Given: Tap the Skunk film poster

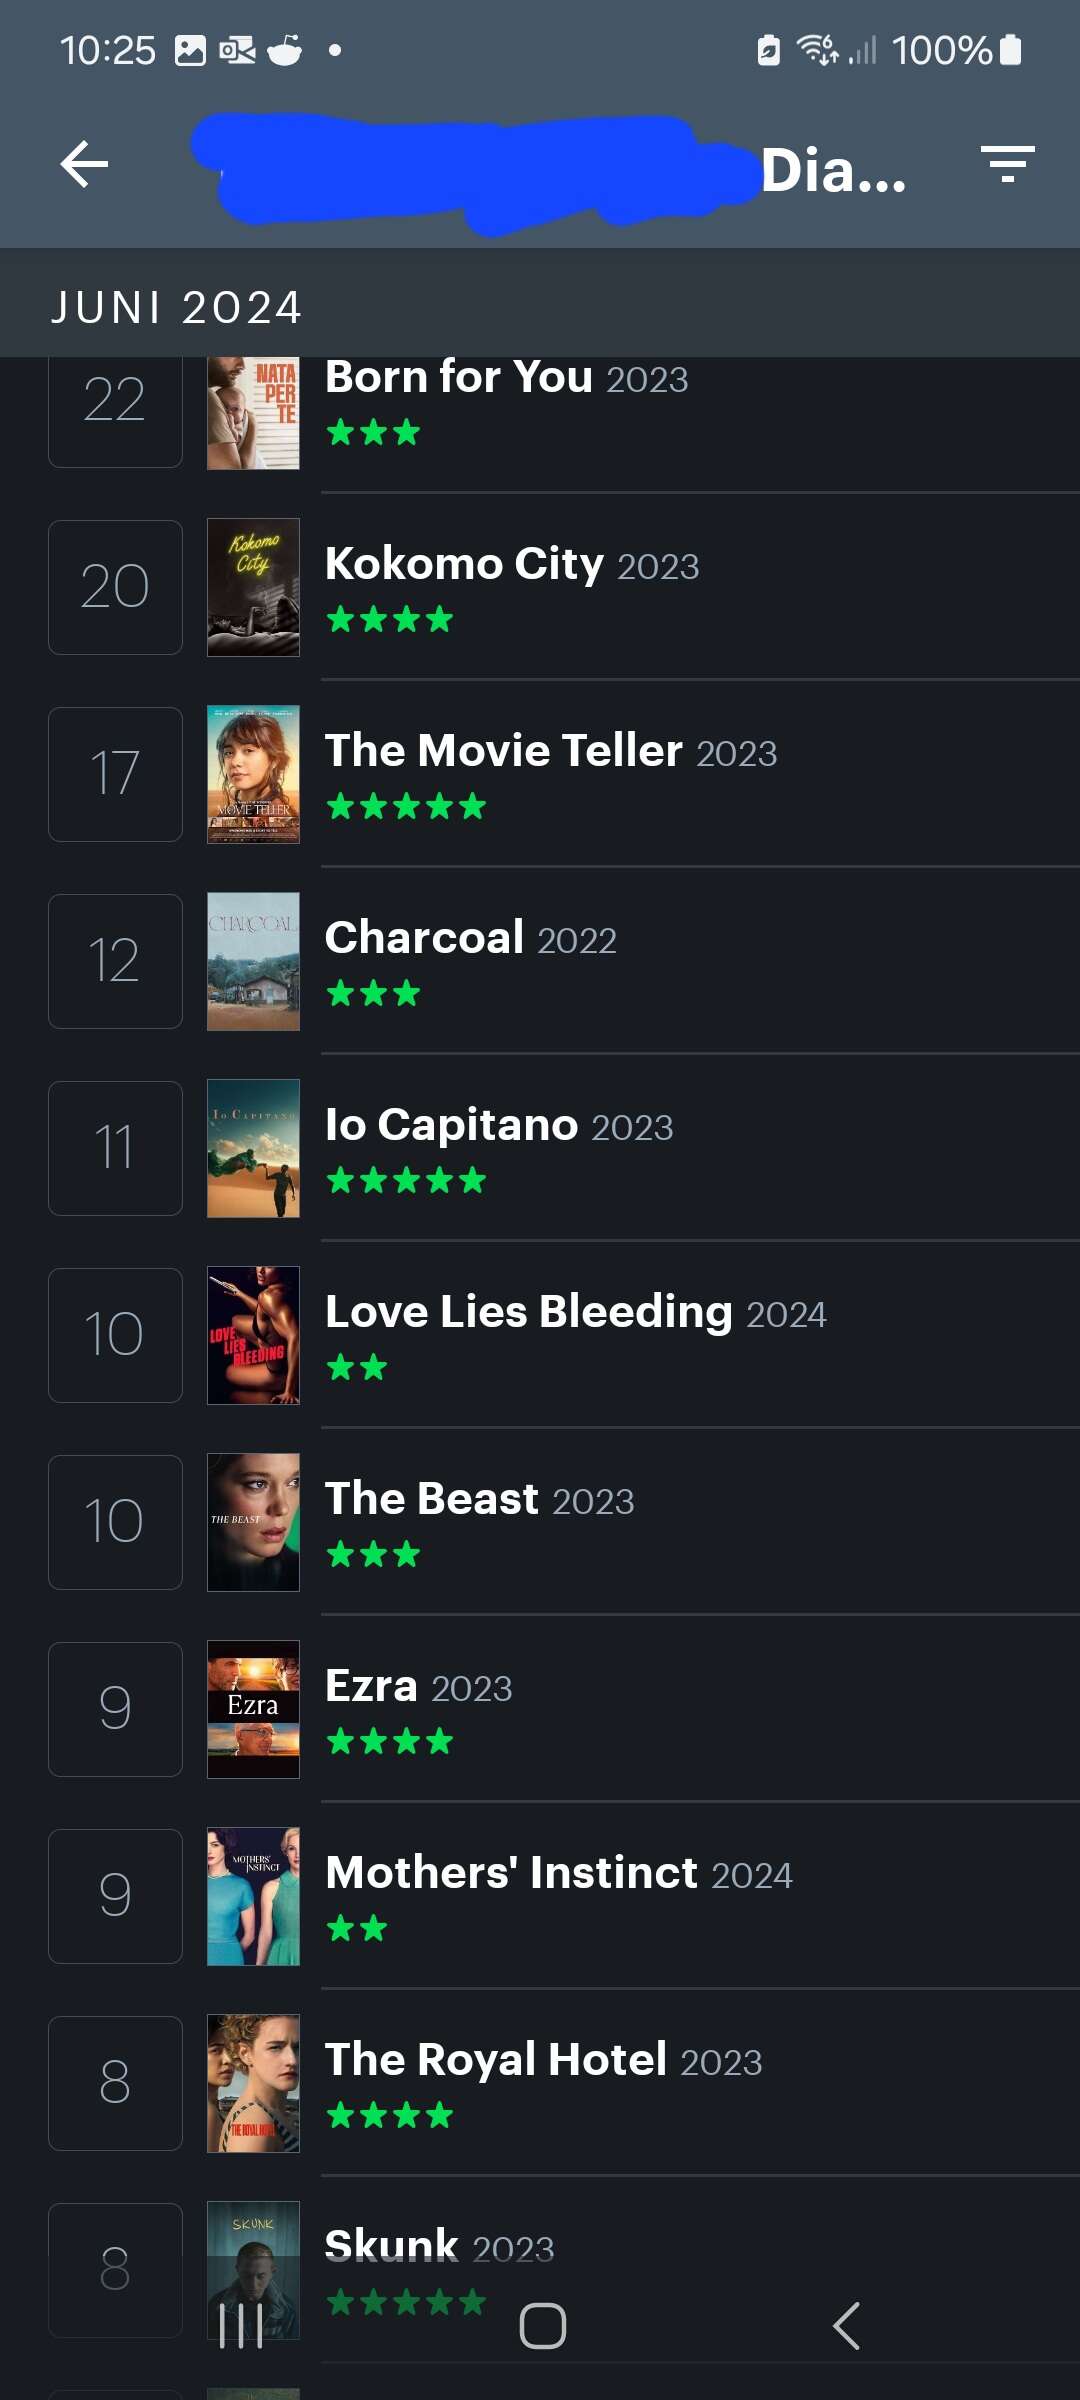Looking at the screenshot, I should coord(253,2270).
